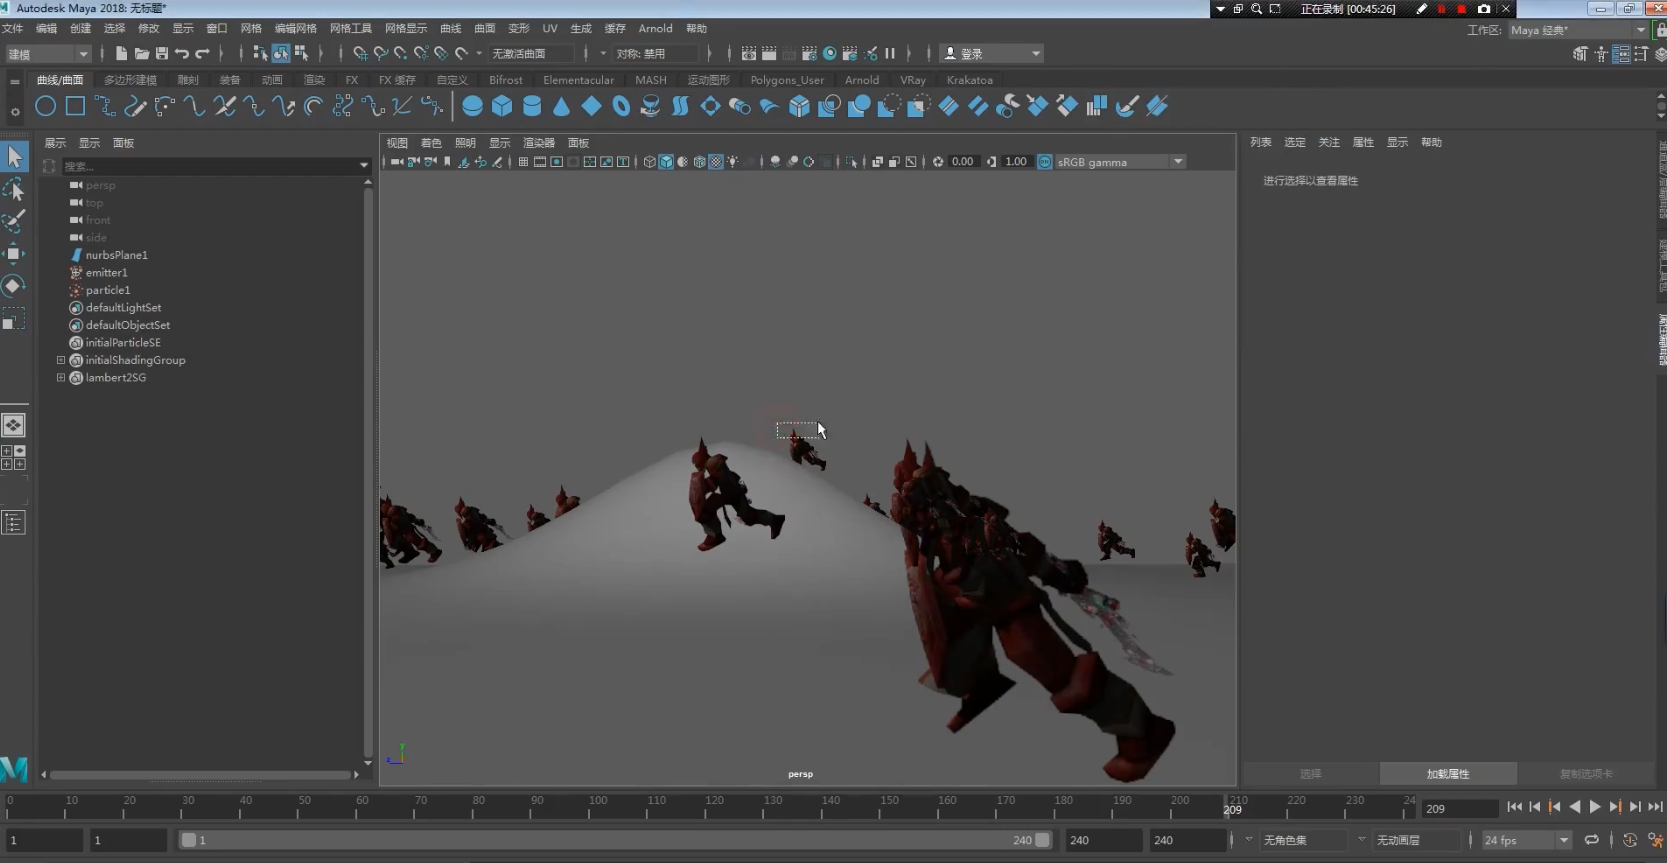Toggle the Attribute Editor panel icon
The width and height of the screenshot is (1667, 863).
pos(1621,54)
